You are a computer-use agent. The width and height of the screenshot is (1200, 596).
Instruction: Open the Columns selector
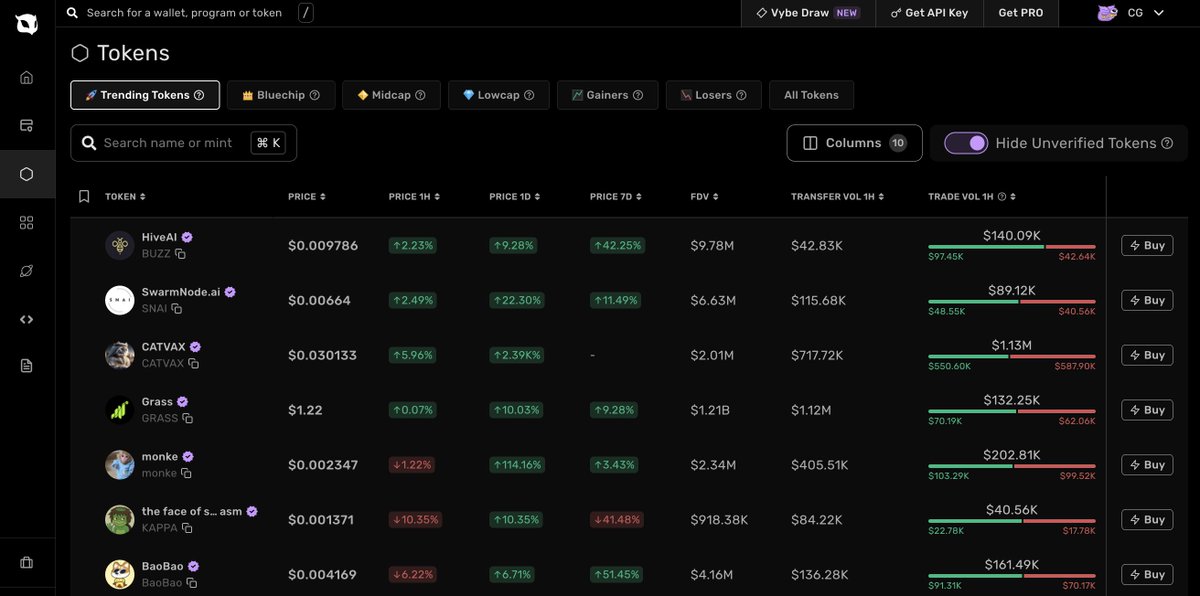tap(854, 143)
